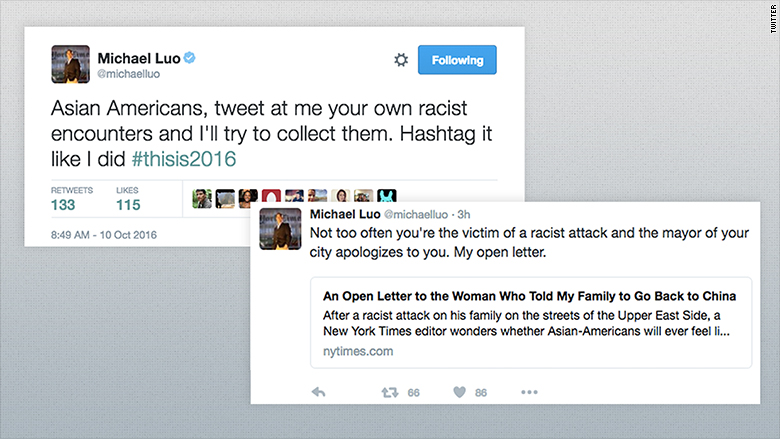Open the Open Letter article headline
The height and width of the screenshot is (439, 780).
click(x=529, y=296)
